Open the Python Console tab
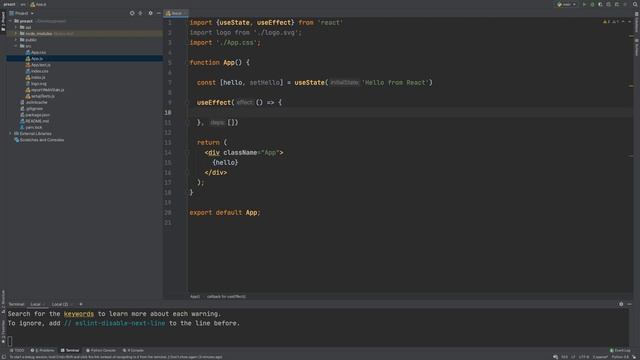 pos(101,350)
